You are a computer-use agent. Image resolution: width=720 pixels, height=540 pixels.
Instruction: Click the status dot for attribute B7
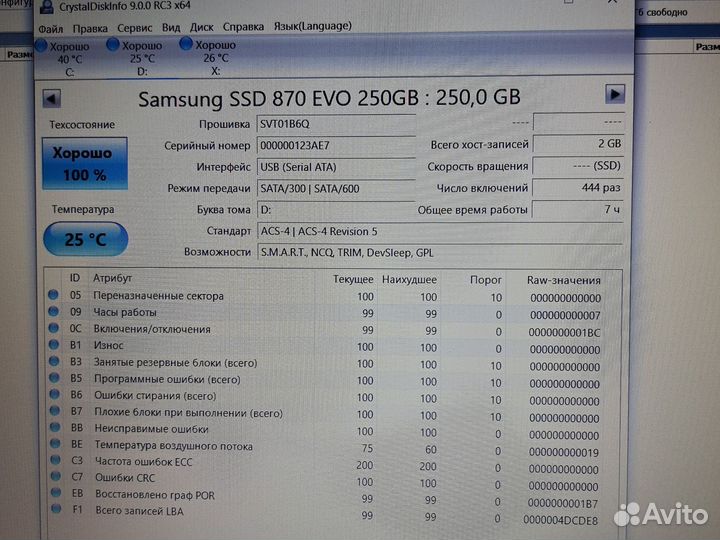pos(55,411)
